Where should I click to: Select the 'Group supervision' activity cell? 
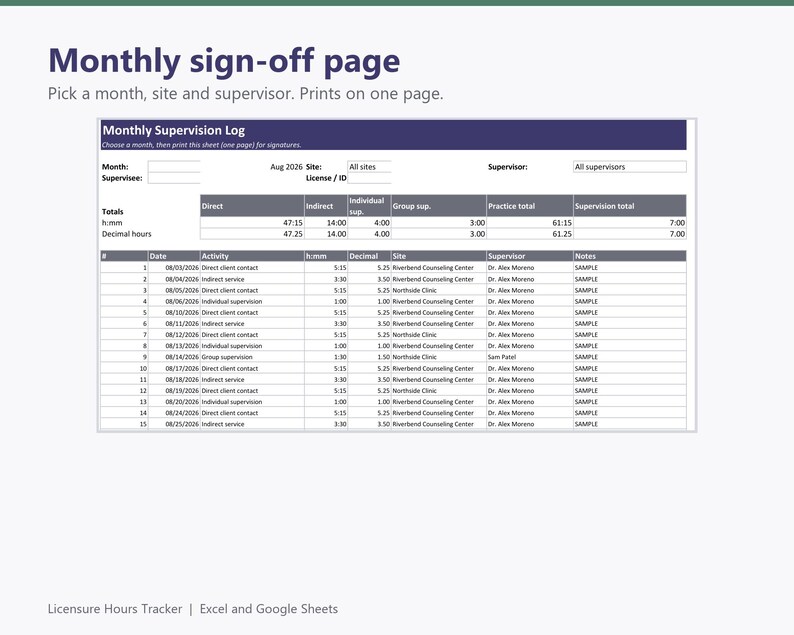tap(252, 357)
